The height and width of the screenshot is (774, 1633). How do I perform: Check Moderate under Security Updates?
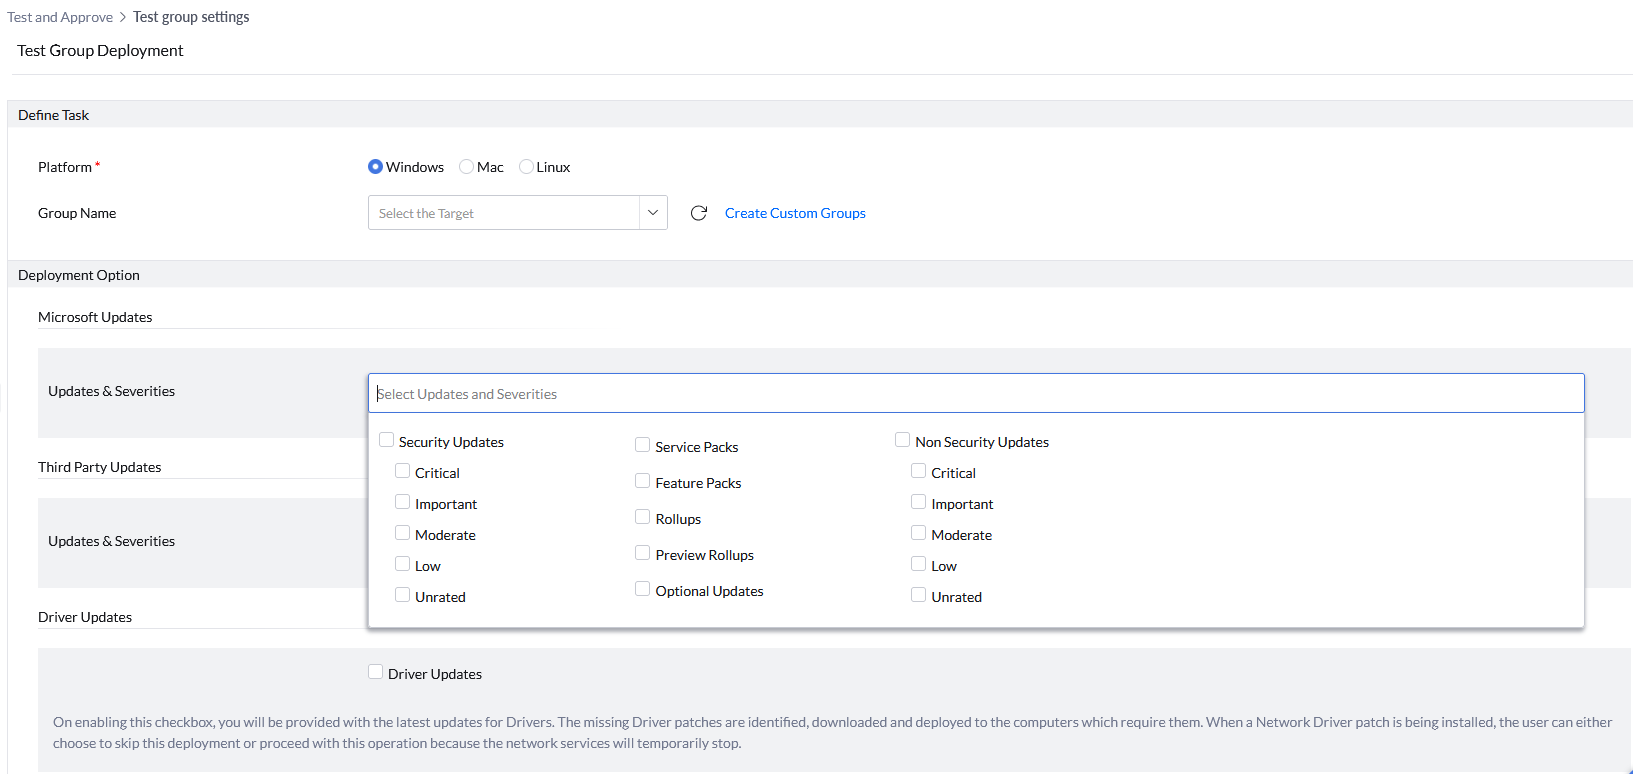402,533
